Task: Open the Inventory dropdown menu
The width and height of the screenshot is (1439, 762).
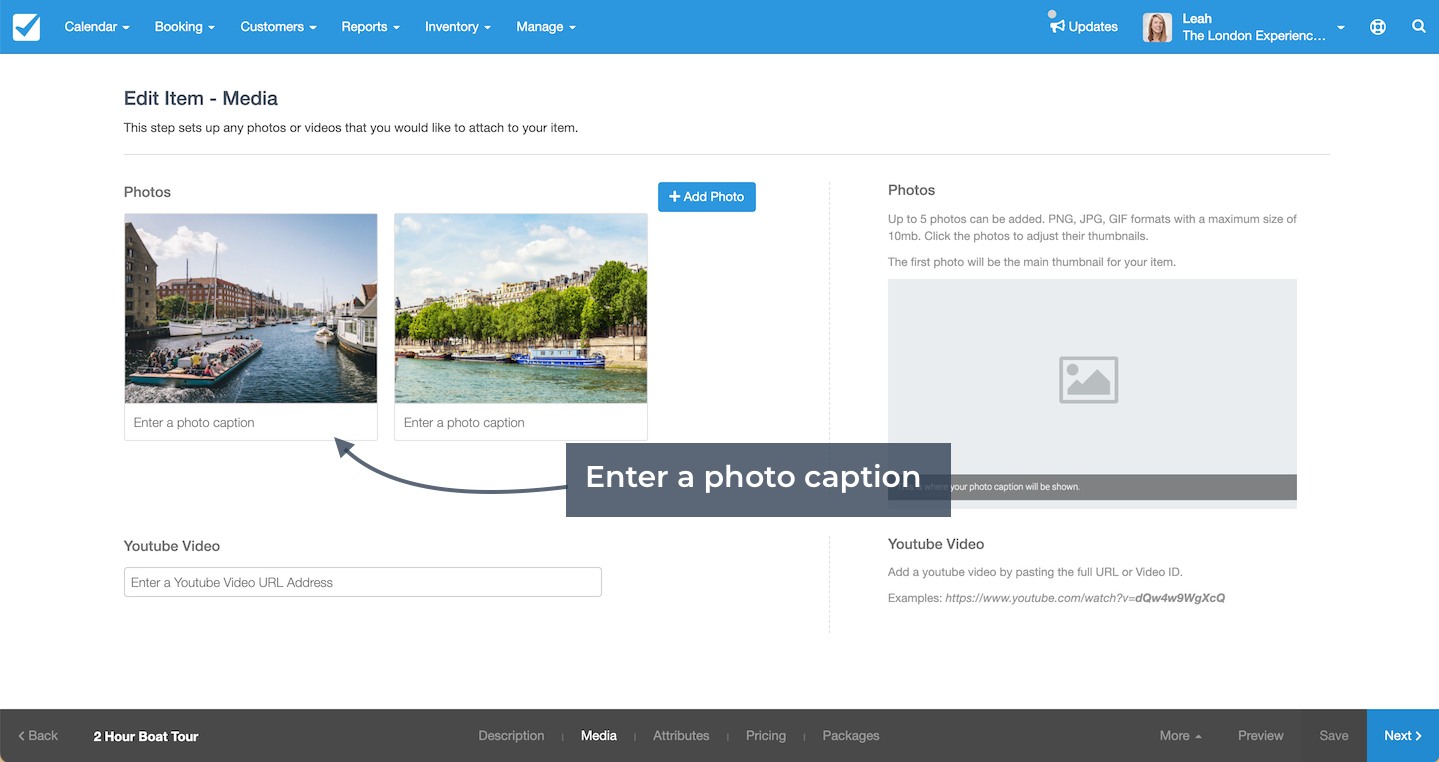Action: pos(457,27)
